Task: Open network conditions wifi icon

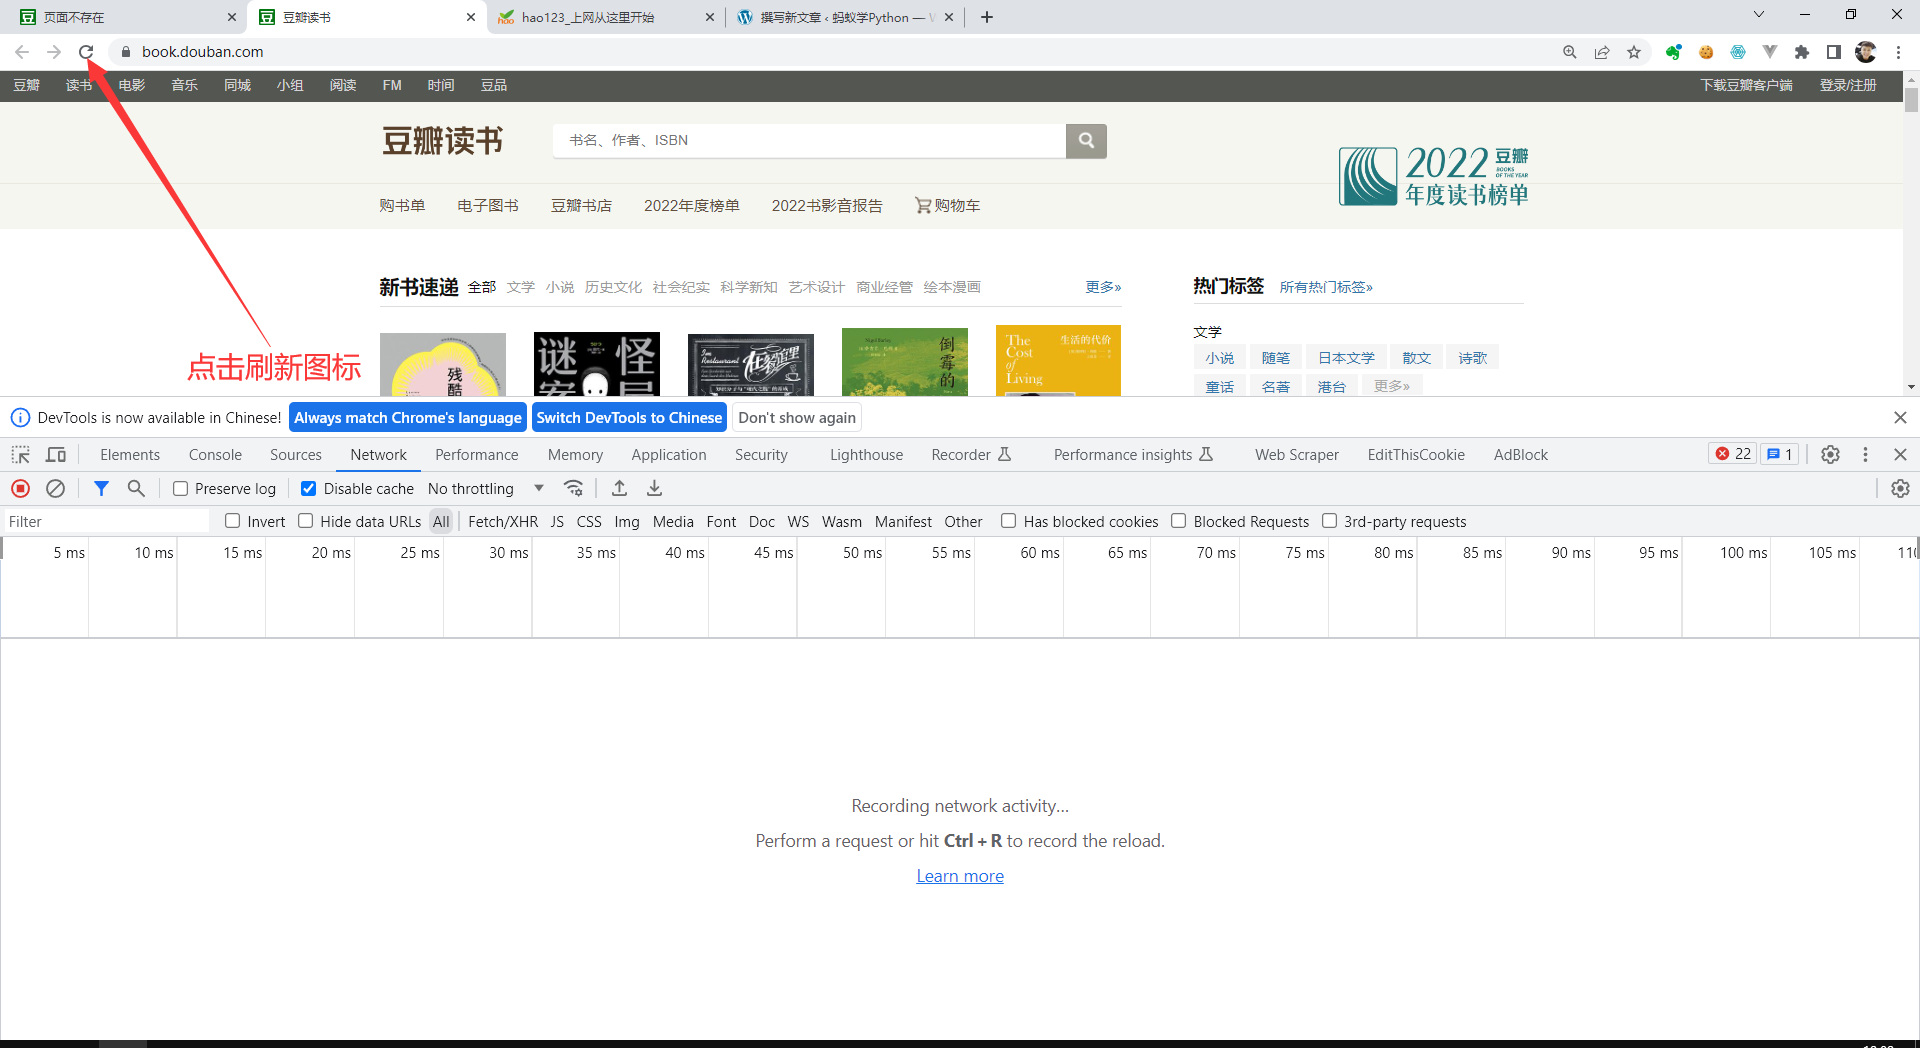Action: [573, 488]
